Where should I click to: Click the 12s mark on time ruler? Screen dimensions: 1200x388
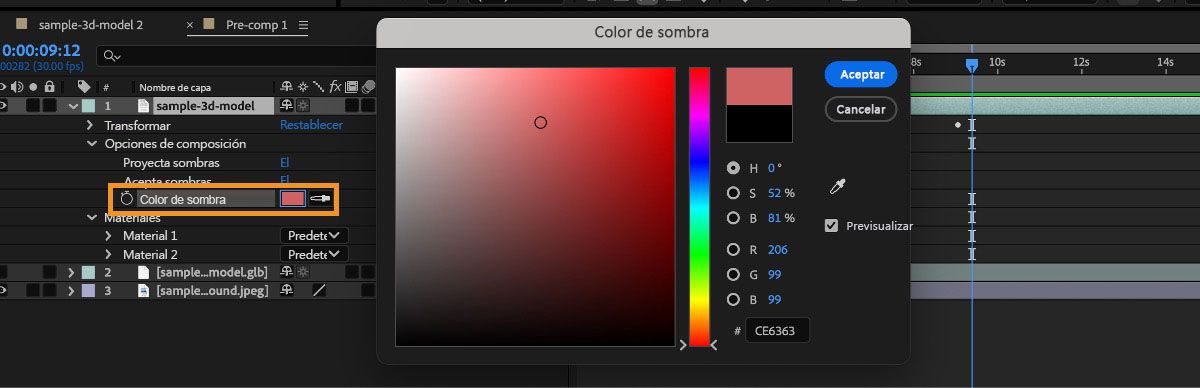point(1081,62)
